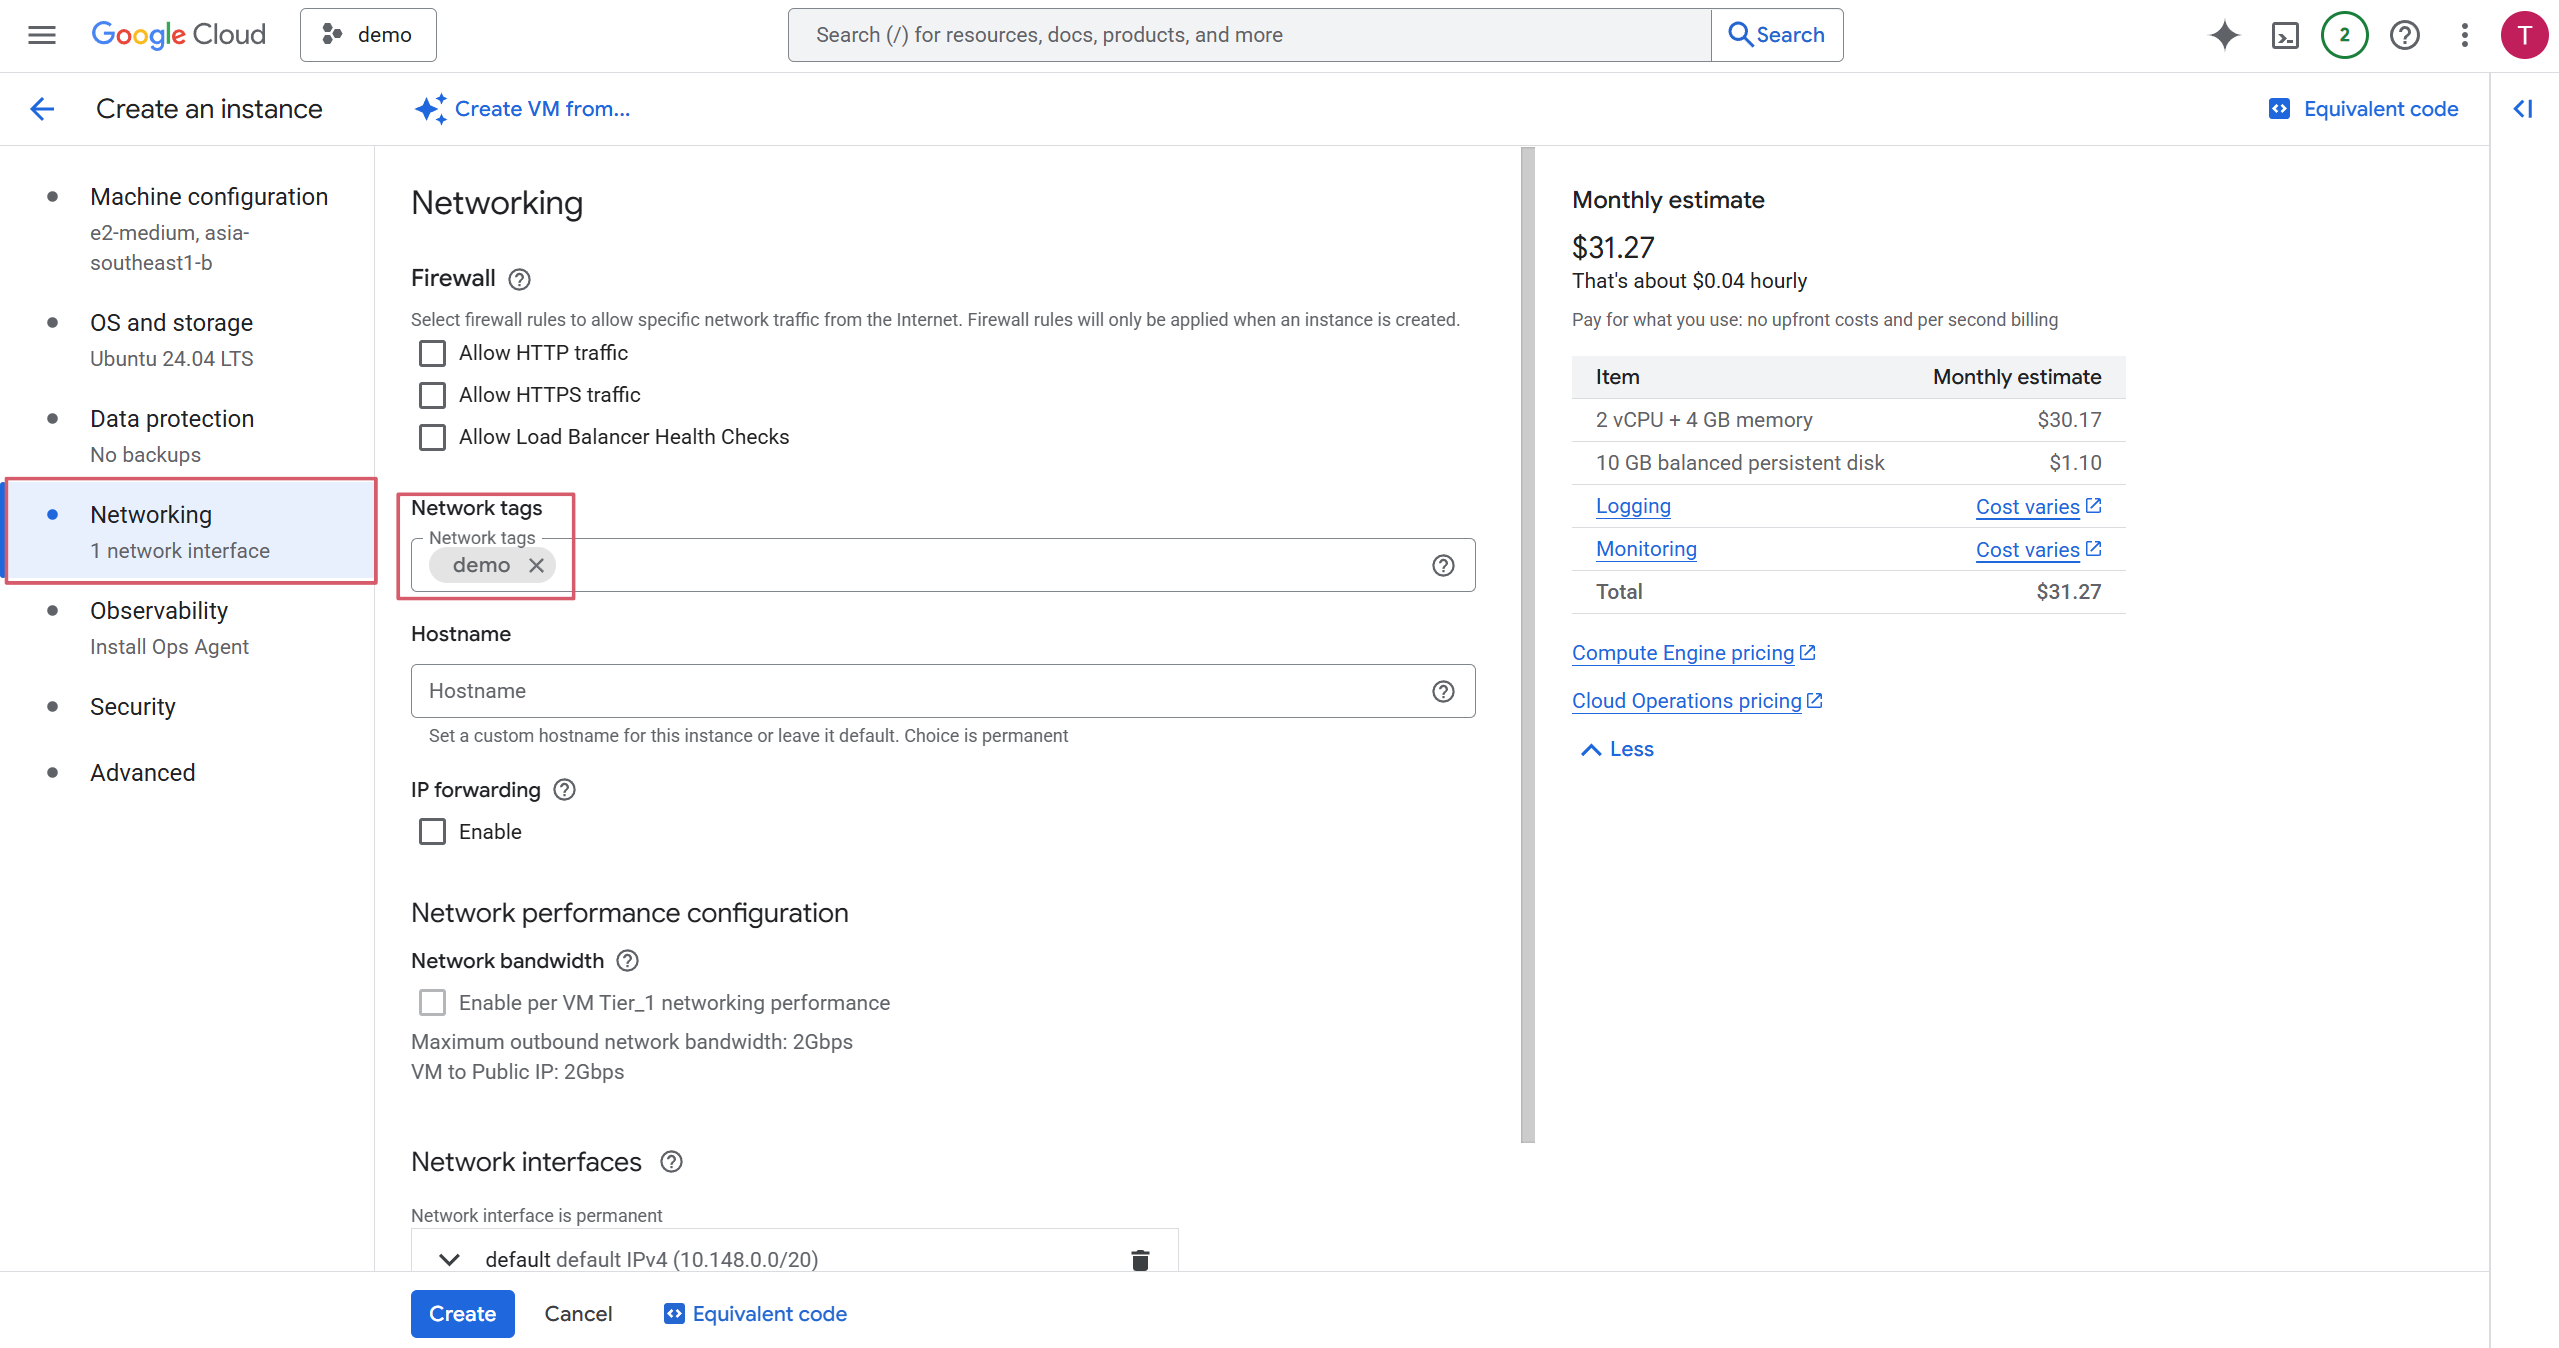Click the Gemini AI sparkle icon

(x=2224, y=35)
